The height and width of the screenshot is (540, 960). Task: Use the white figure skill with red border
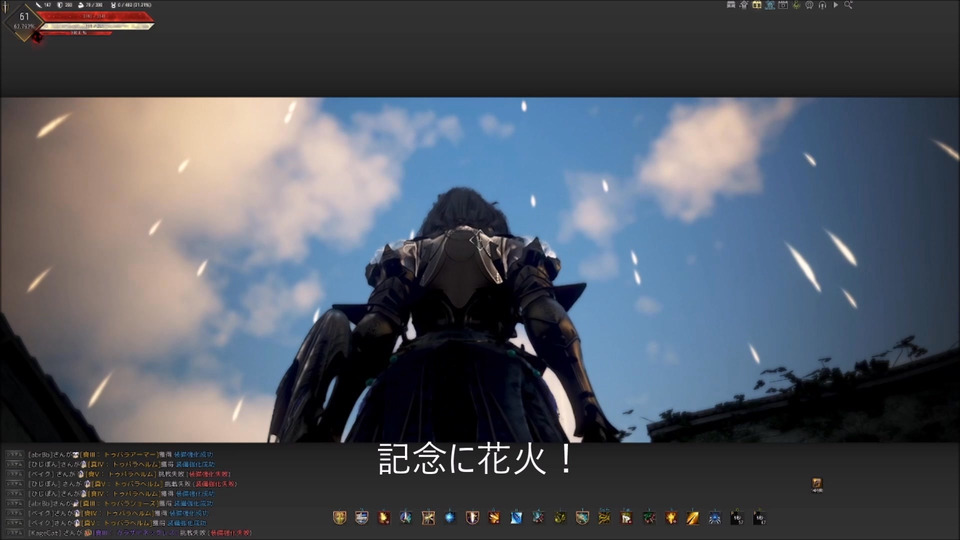coord(626,518)
